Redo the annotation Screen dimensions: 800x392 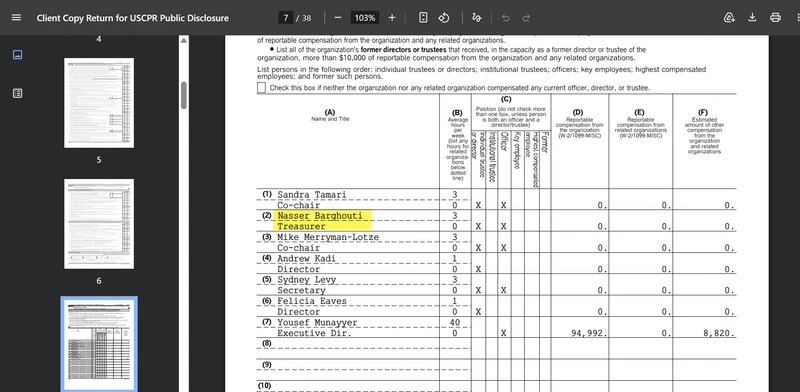[526, 17]
